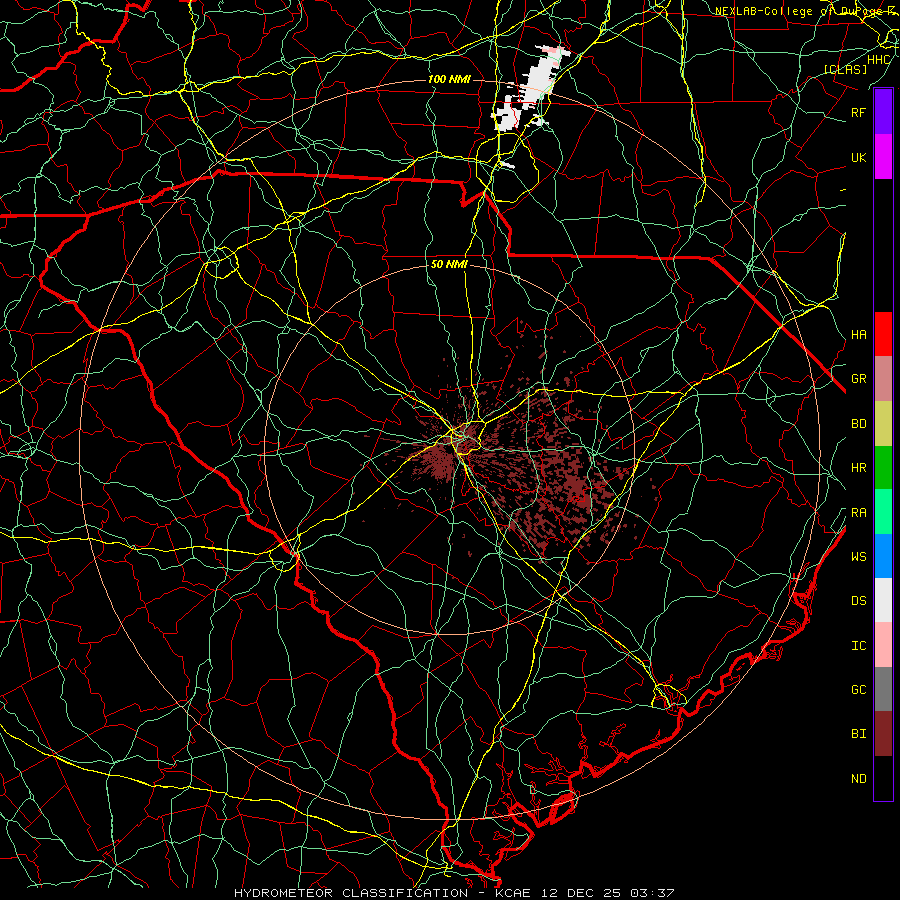Click the BD legend label
Screen dimensions: 900x900
coord(859,424)
